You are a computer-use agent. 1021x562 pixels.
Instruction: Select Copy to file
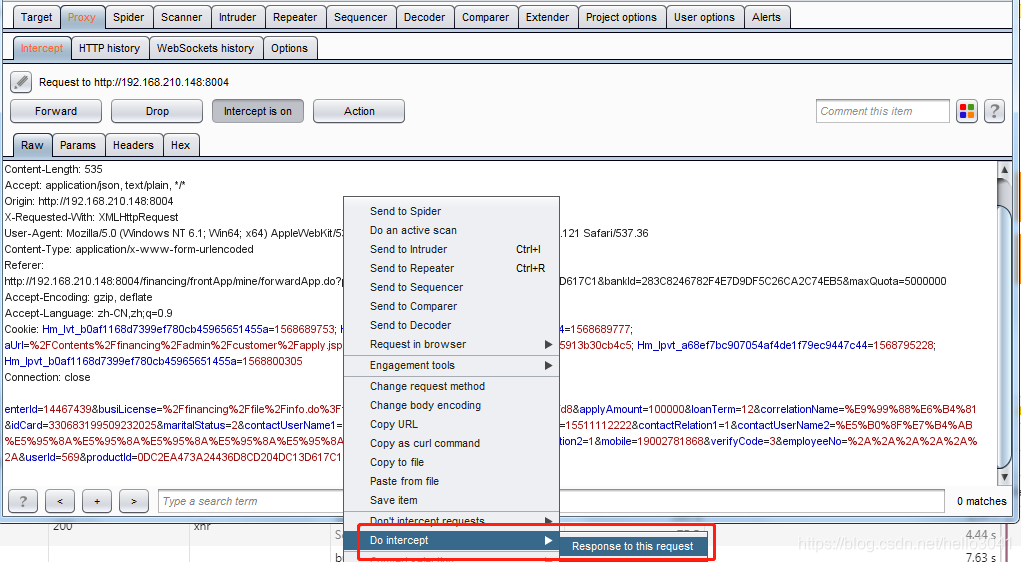[x=451, y=462]
